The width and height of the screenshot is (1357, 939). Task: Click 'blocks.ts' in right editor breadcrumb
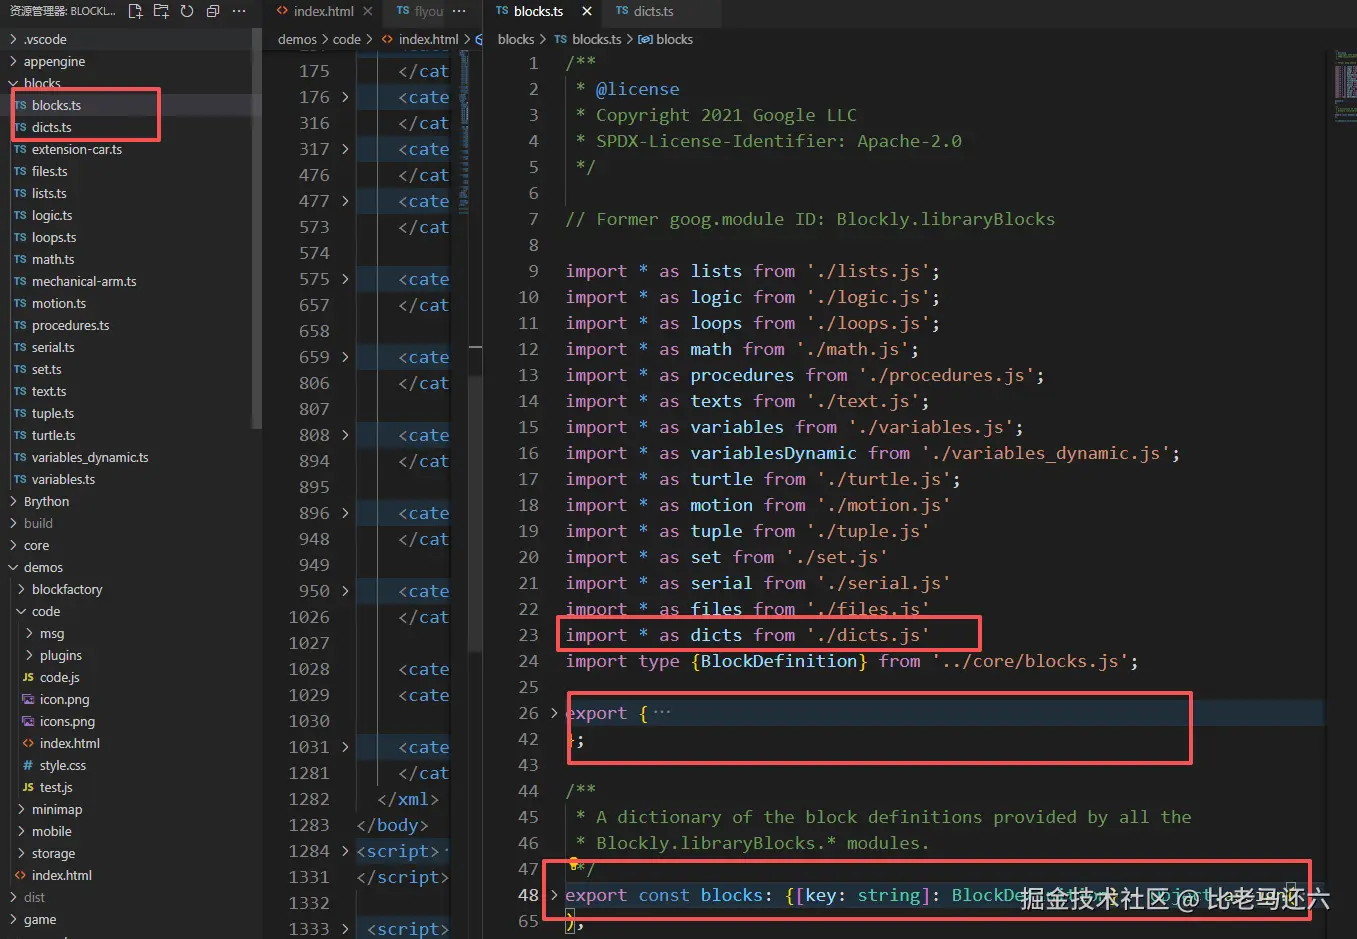(x=596, y=39)
